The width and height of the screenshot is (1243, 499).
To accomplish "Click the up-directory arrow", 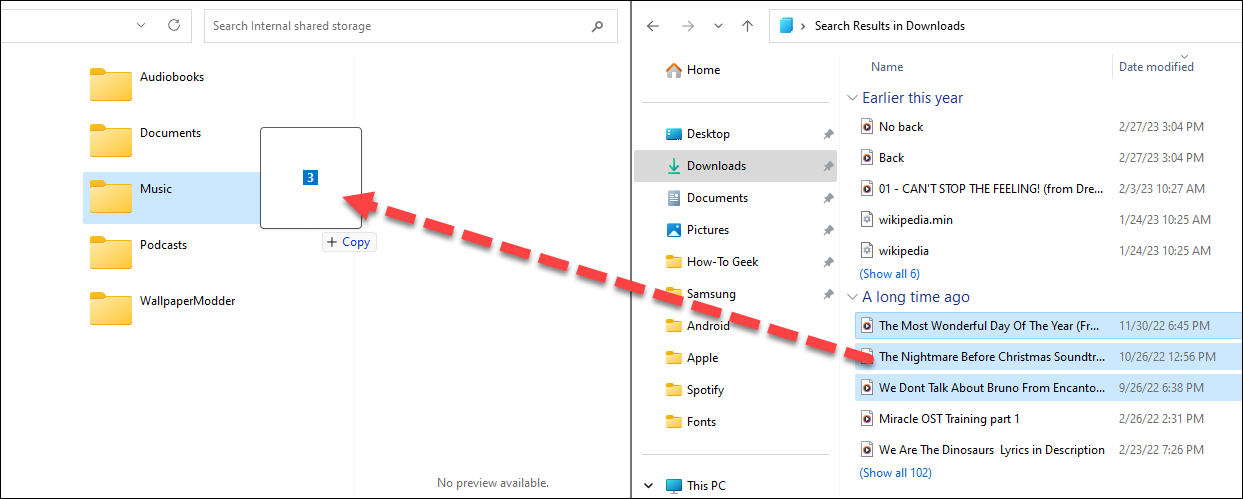I will coord(747,26).
